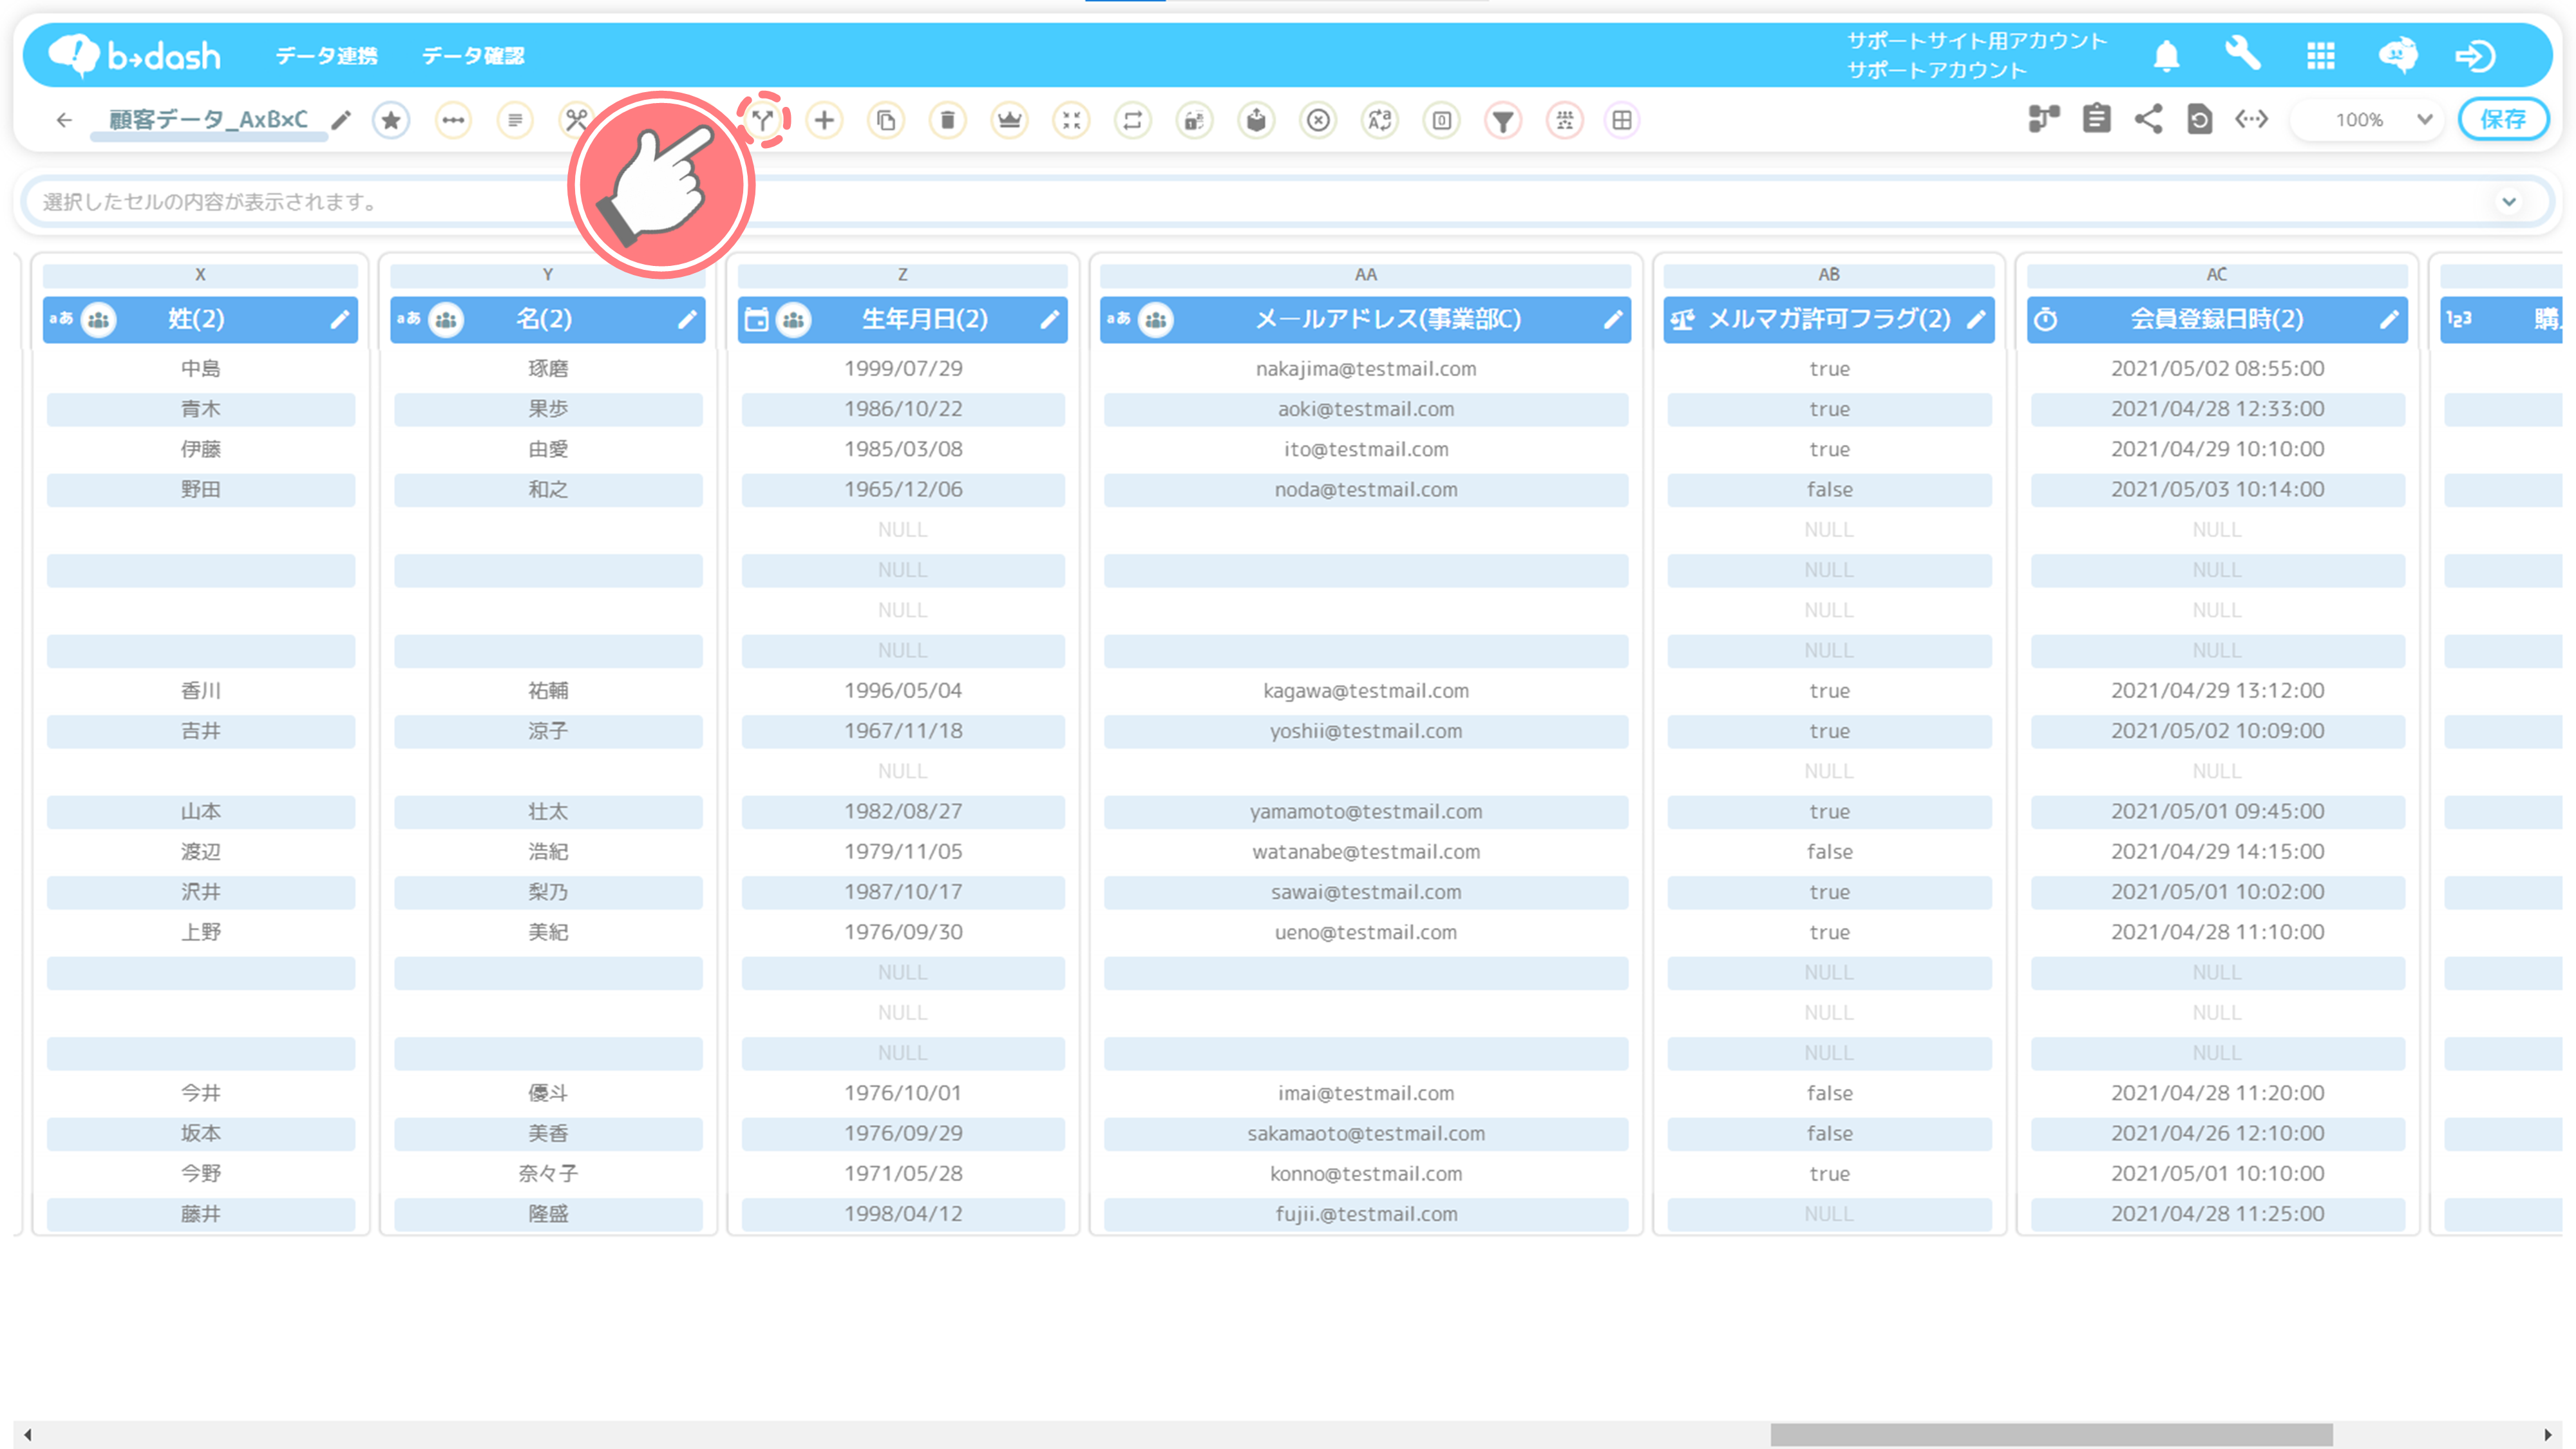Click the scrollbar left arrow

pyautogui.click(x=27, y=1435)
